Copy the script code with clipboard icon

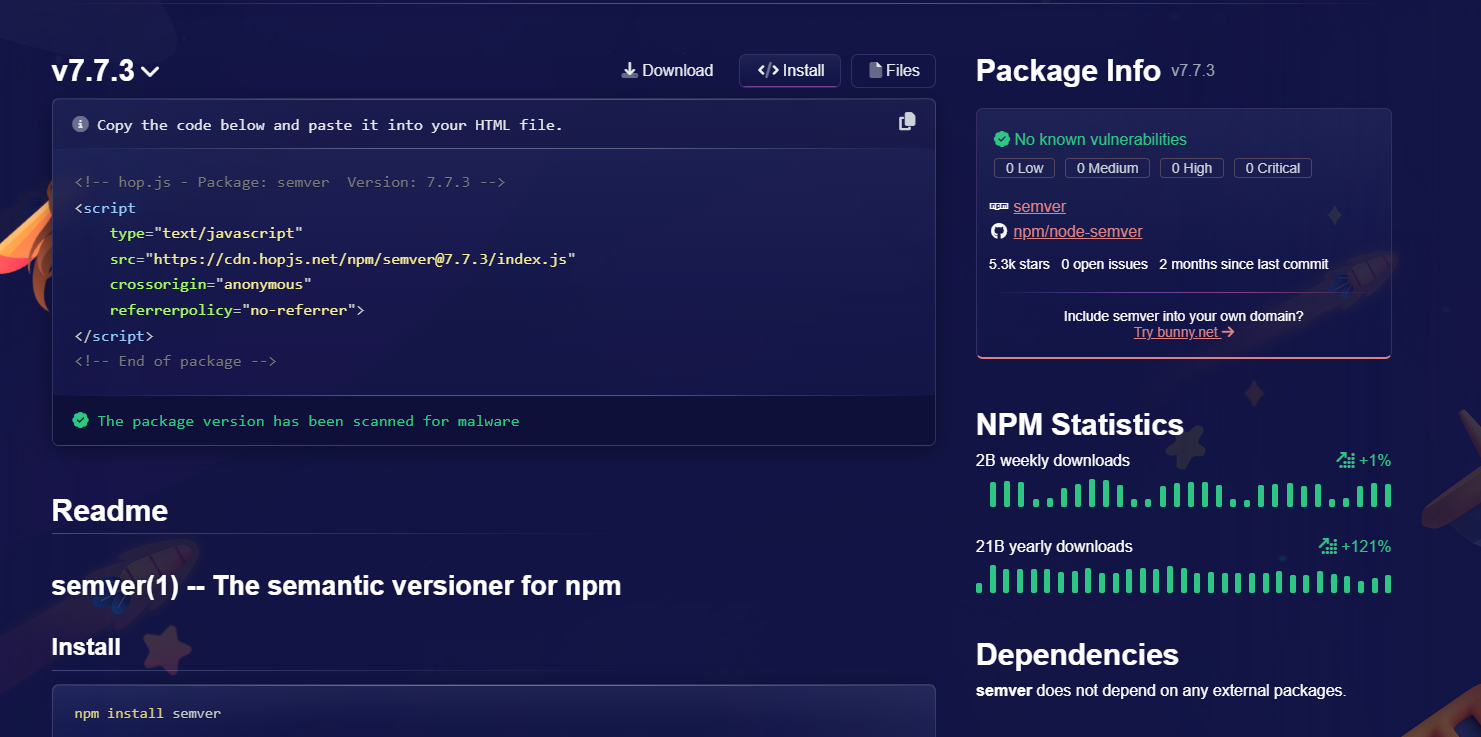click(x=907, y=122)
